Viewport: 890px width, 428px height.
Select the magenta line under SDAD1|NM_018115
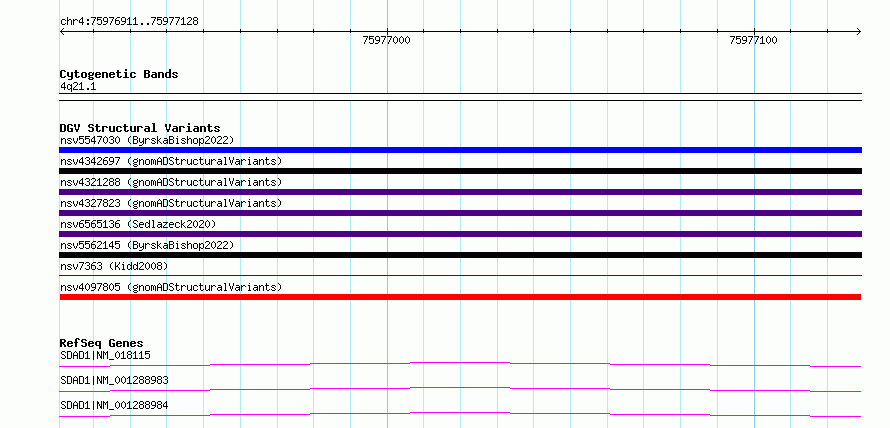(x=460, y=364)
